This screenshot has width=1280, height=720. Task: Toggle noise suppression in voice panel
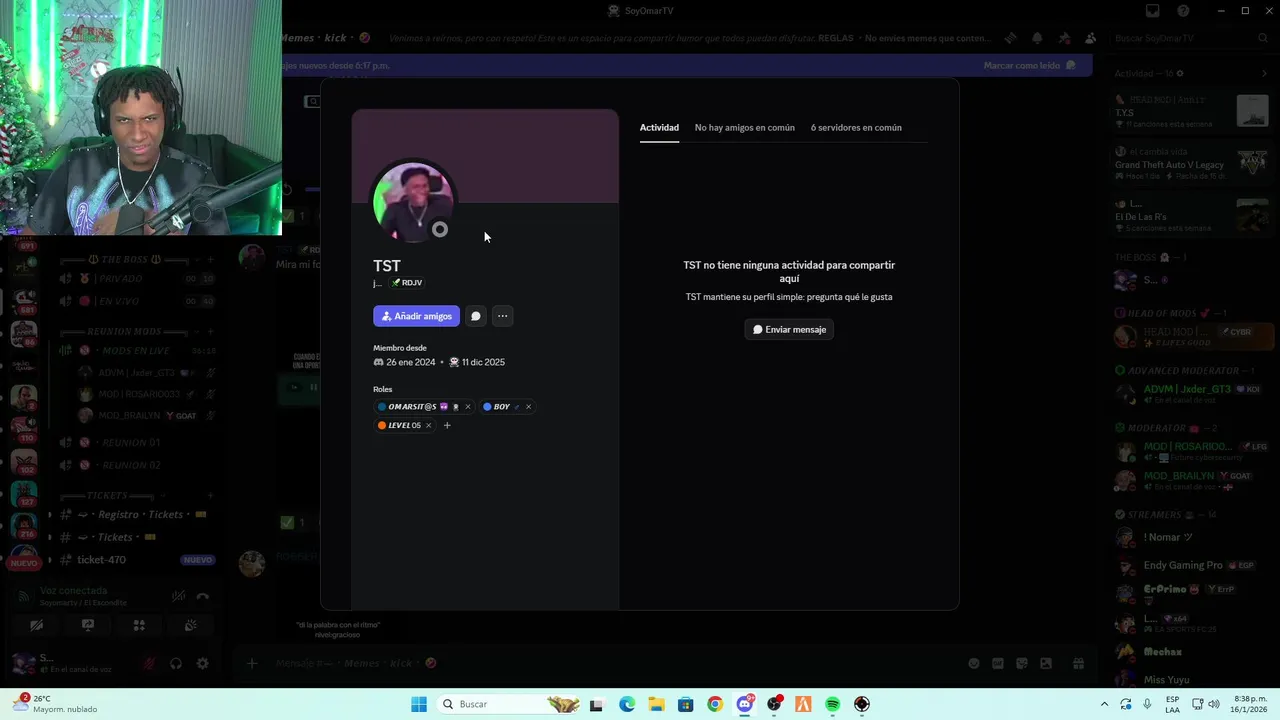(178, 596)
